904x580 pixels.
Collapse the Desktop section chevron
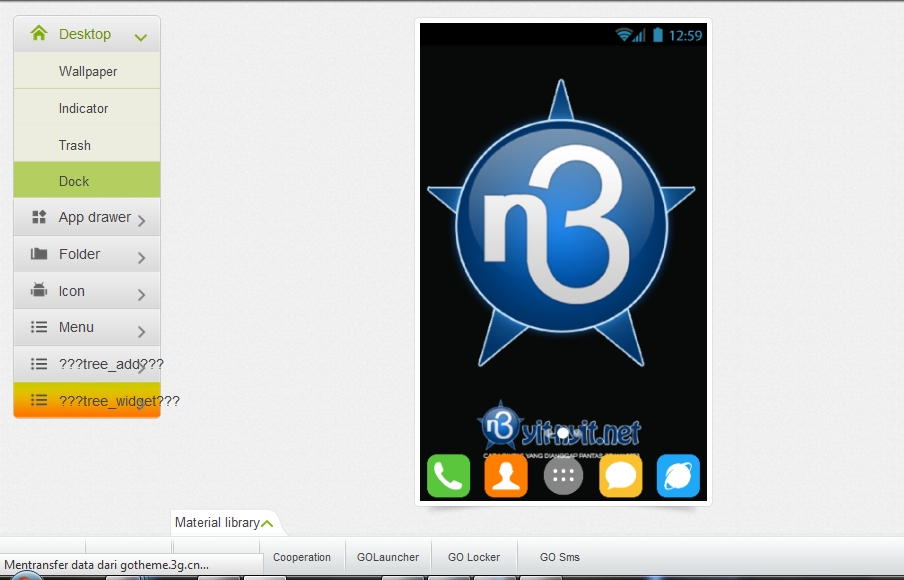pos(141,37)
